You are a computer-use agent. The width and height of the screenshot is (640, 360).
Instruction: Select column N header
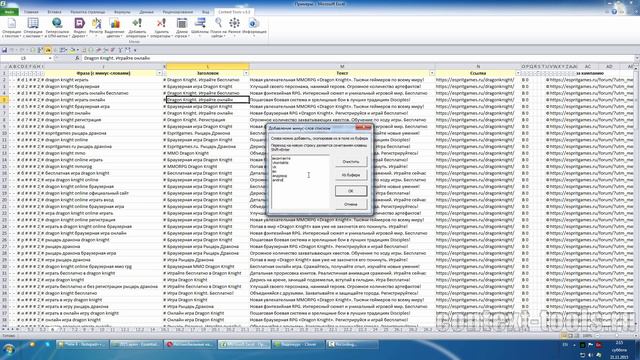[x=478, y=66]
